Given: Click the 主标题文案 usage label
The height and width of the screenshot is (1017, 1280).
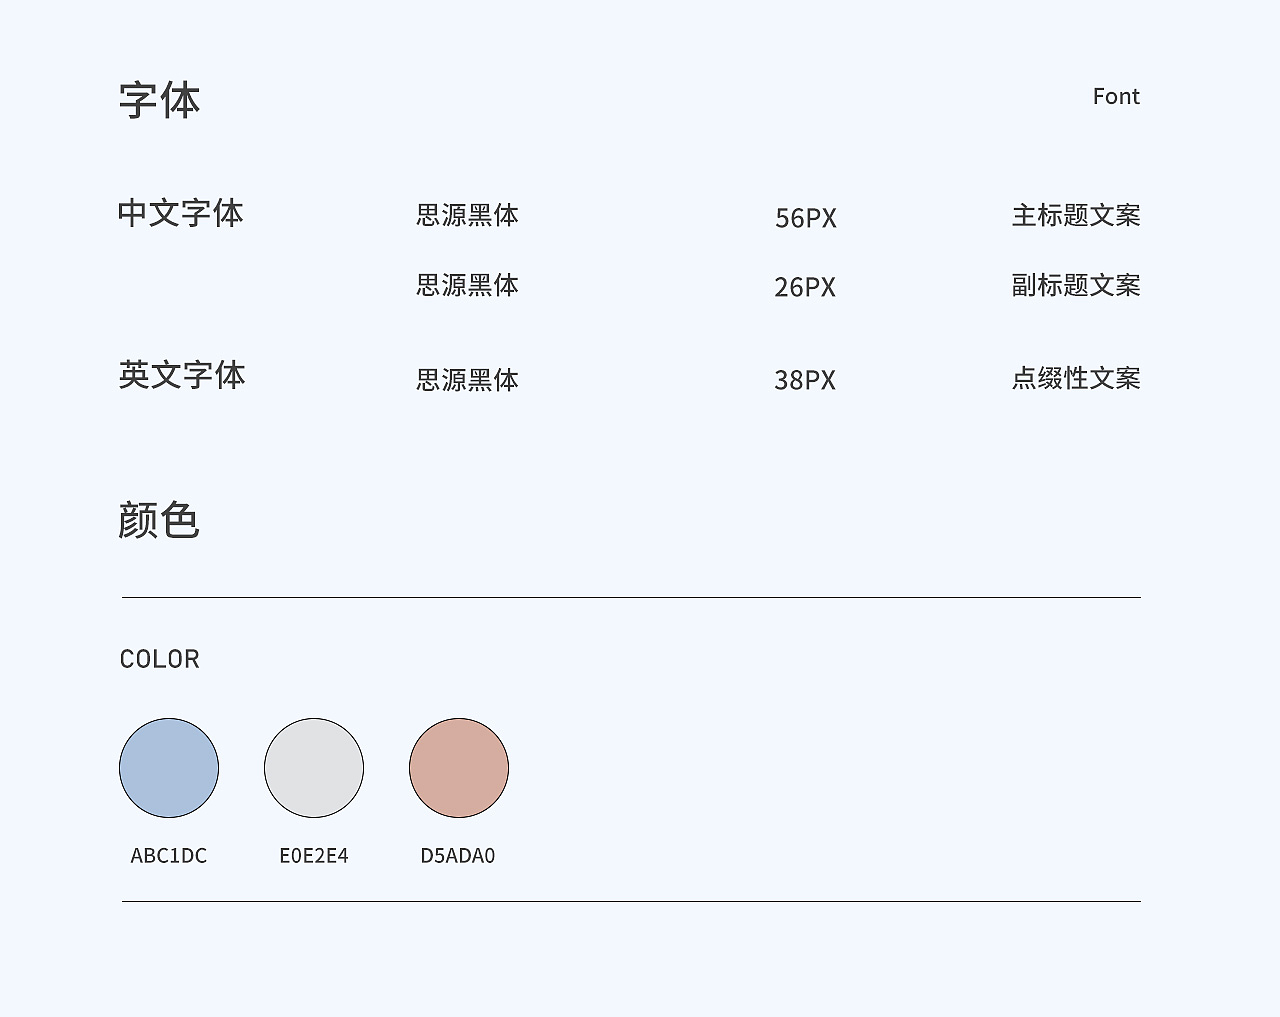Looking at the screenshot, I should (x=1076, y=216).
